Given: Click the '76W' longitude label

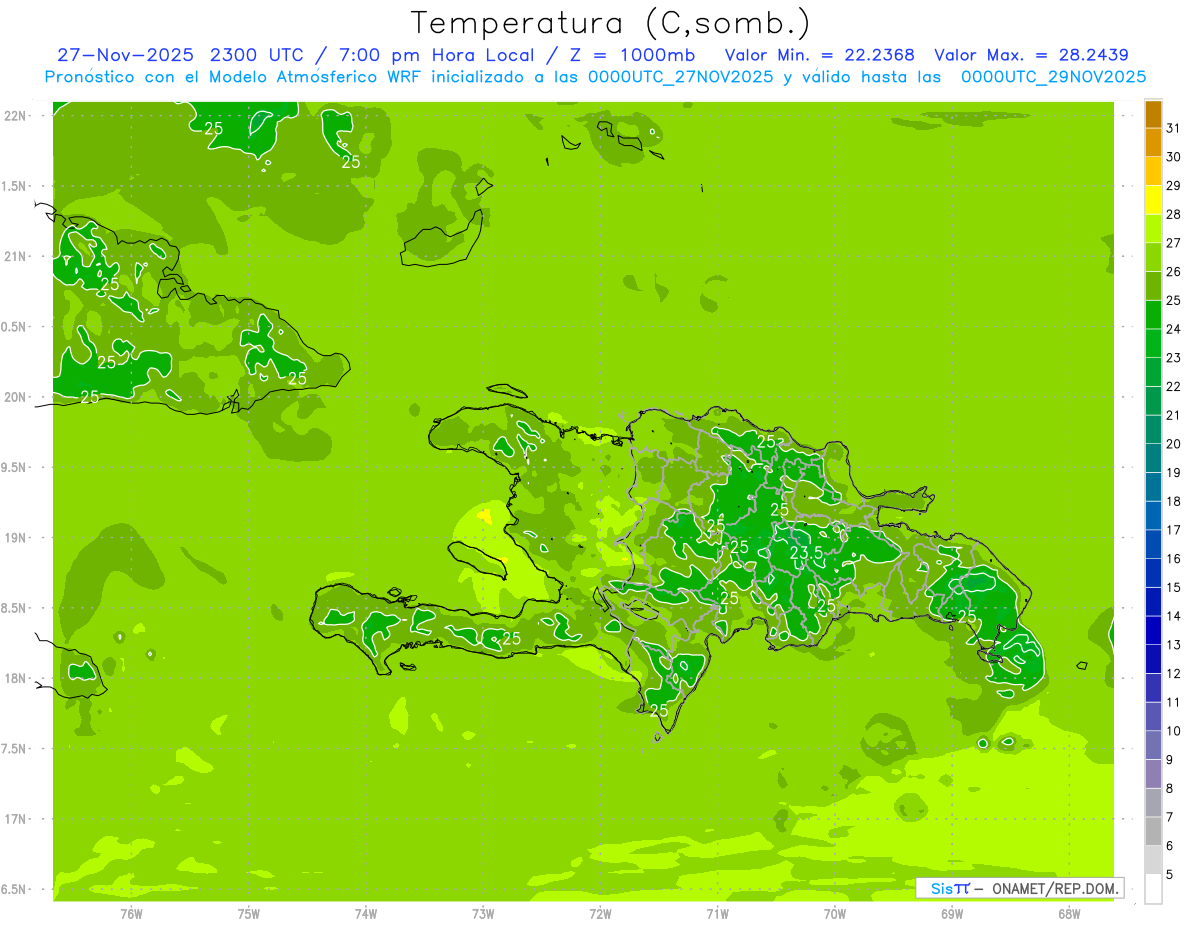Looking at the screenshot, I should (x=131, y=914).
